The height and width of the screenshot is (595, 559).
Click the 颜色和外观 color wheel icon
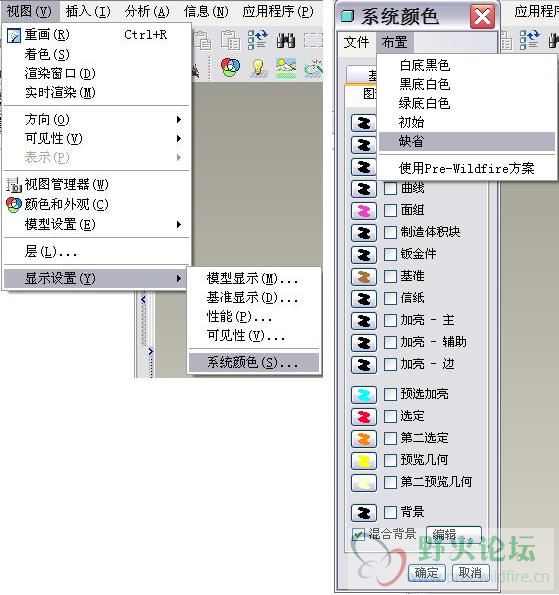pos(14,205)
